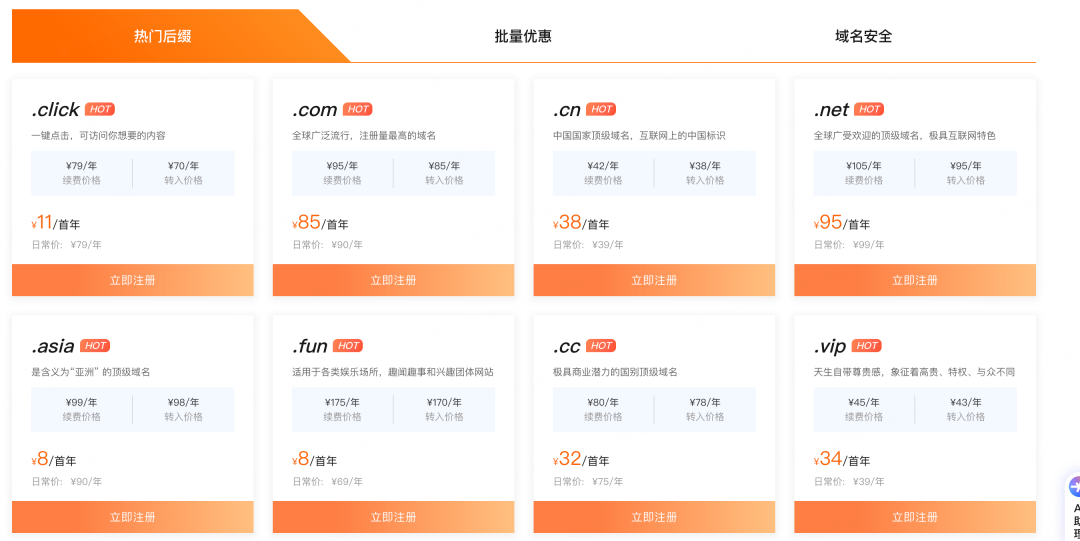The width and height of the screenshot is (1080, 541).
Task: Click the ¥95/首年 price on .net card
Action: click(x=842, y=223)
